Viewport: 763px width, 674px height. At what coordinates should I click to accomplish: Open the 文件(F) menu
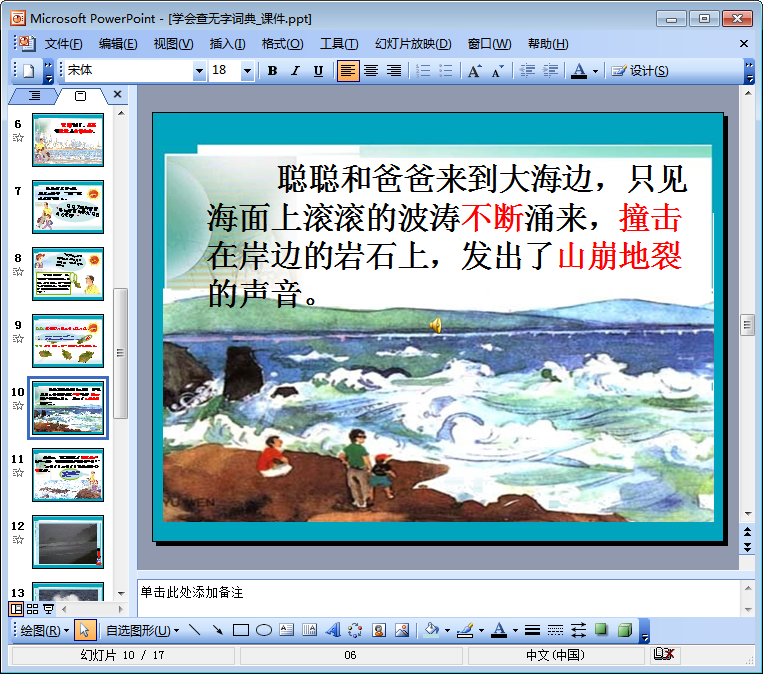pos(64,44)
